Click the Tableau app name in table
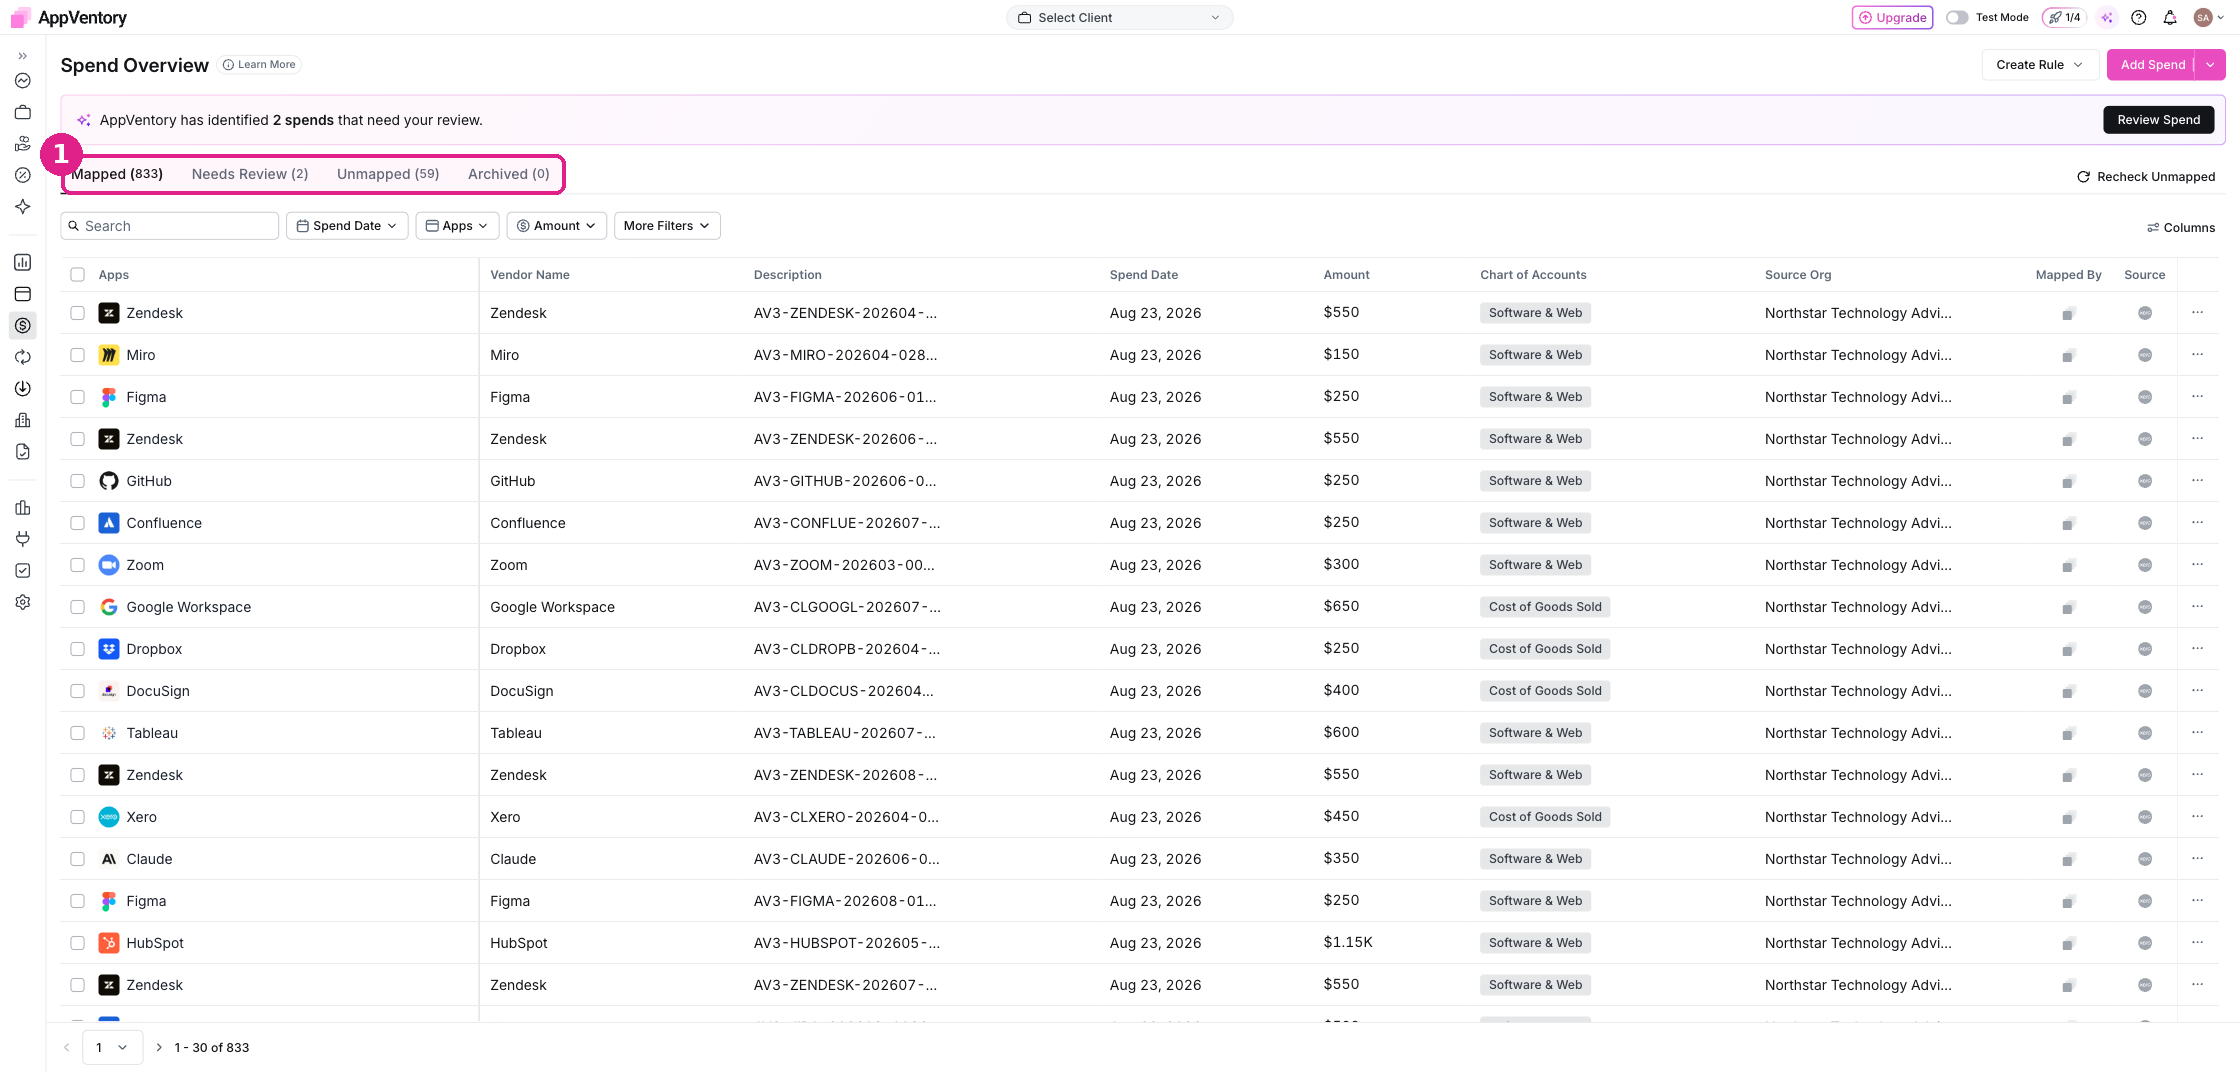The image size is (2240, 1072). point(152,733)
